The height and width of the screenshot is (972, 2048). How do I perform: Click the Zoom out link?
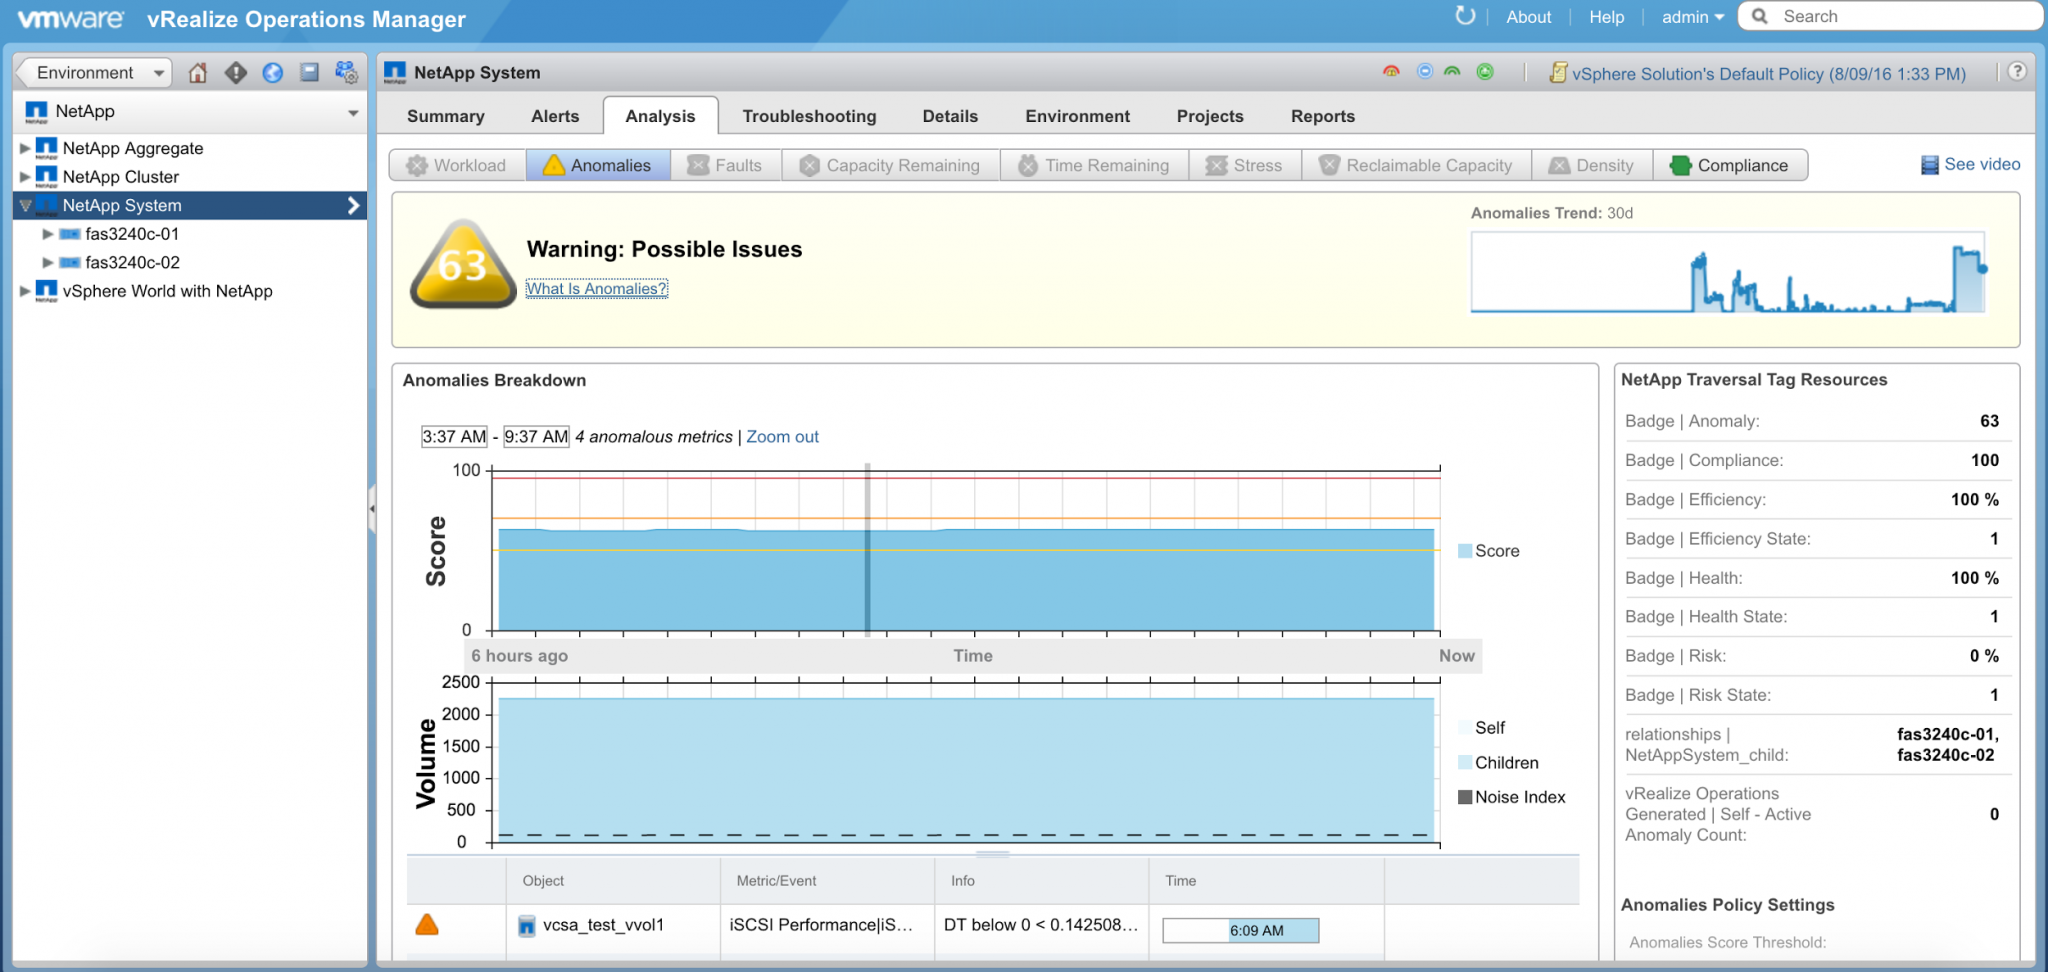tap(782, 437)
